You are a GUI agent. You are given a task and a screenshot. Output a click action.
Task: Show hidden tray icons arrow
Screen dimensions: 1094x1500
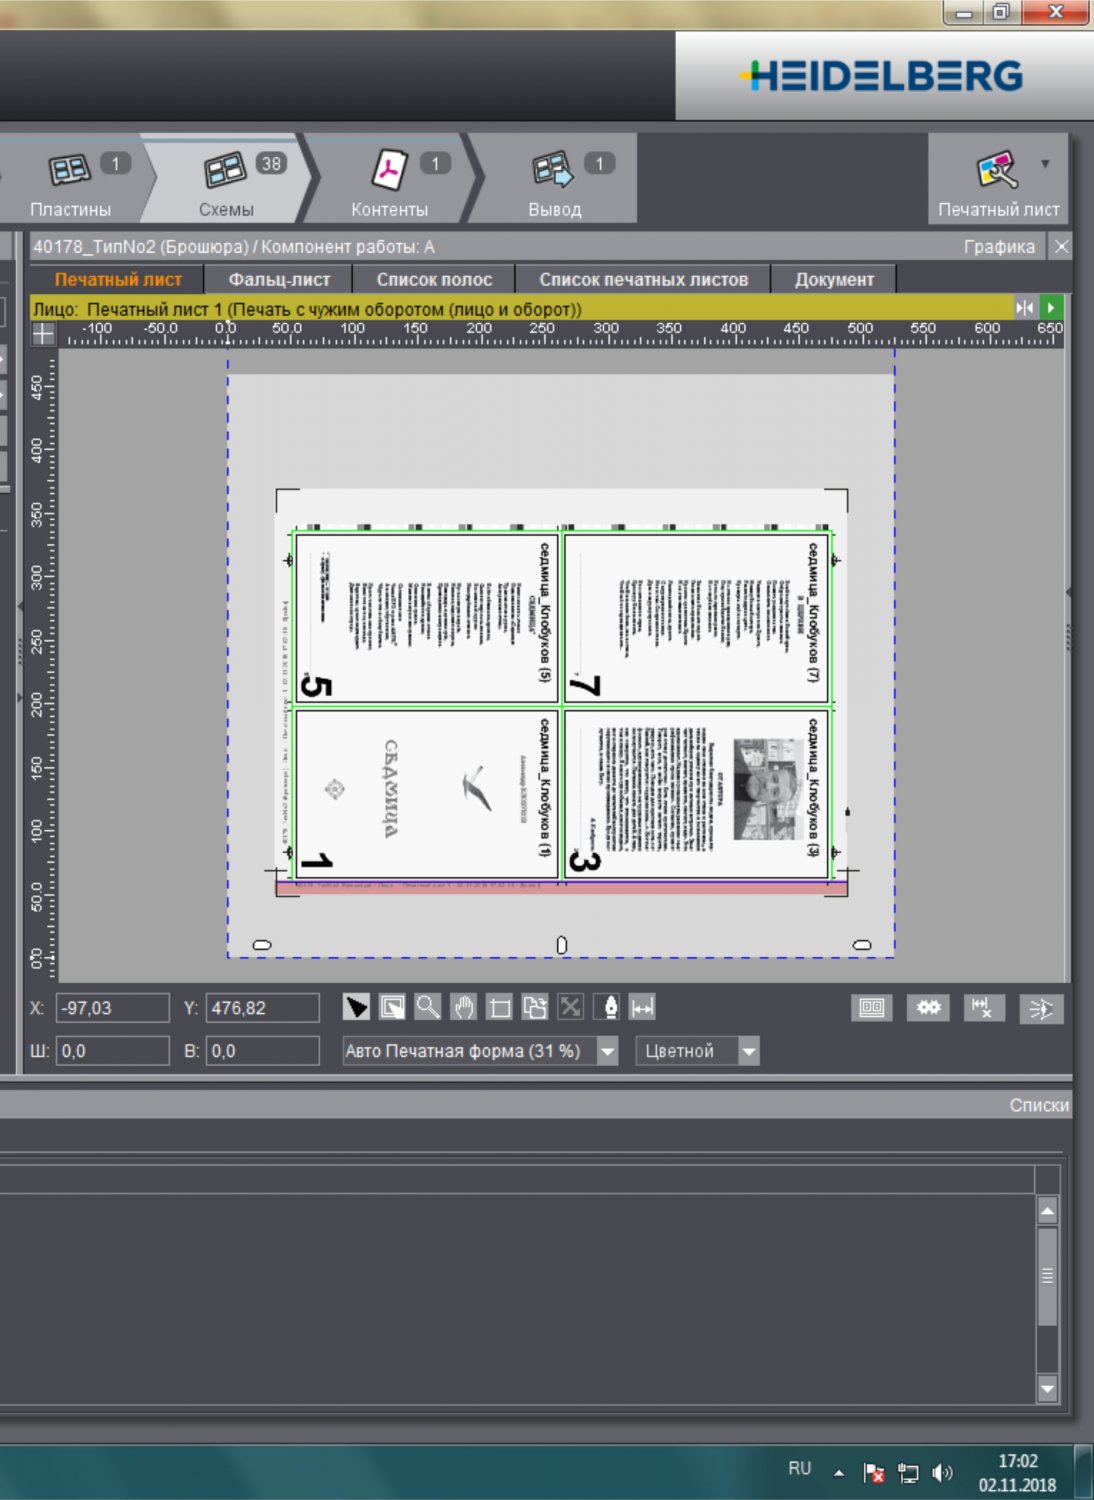(x=839, y=1472)
